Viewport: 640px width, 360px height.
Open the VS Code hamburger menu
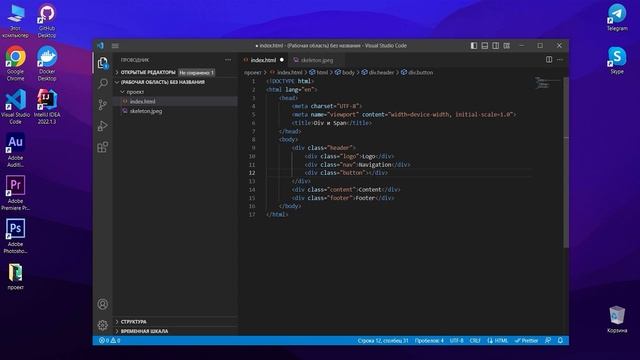[x=116, y=46]
